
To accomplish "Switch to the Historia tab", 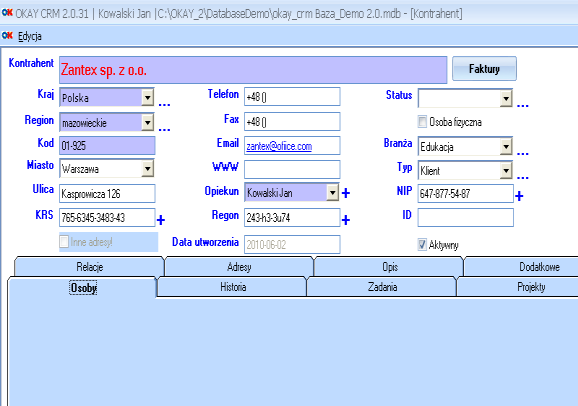I will 233,287.
